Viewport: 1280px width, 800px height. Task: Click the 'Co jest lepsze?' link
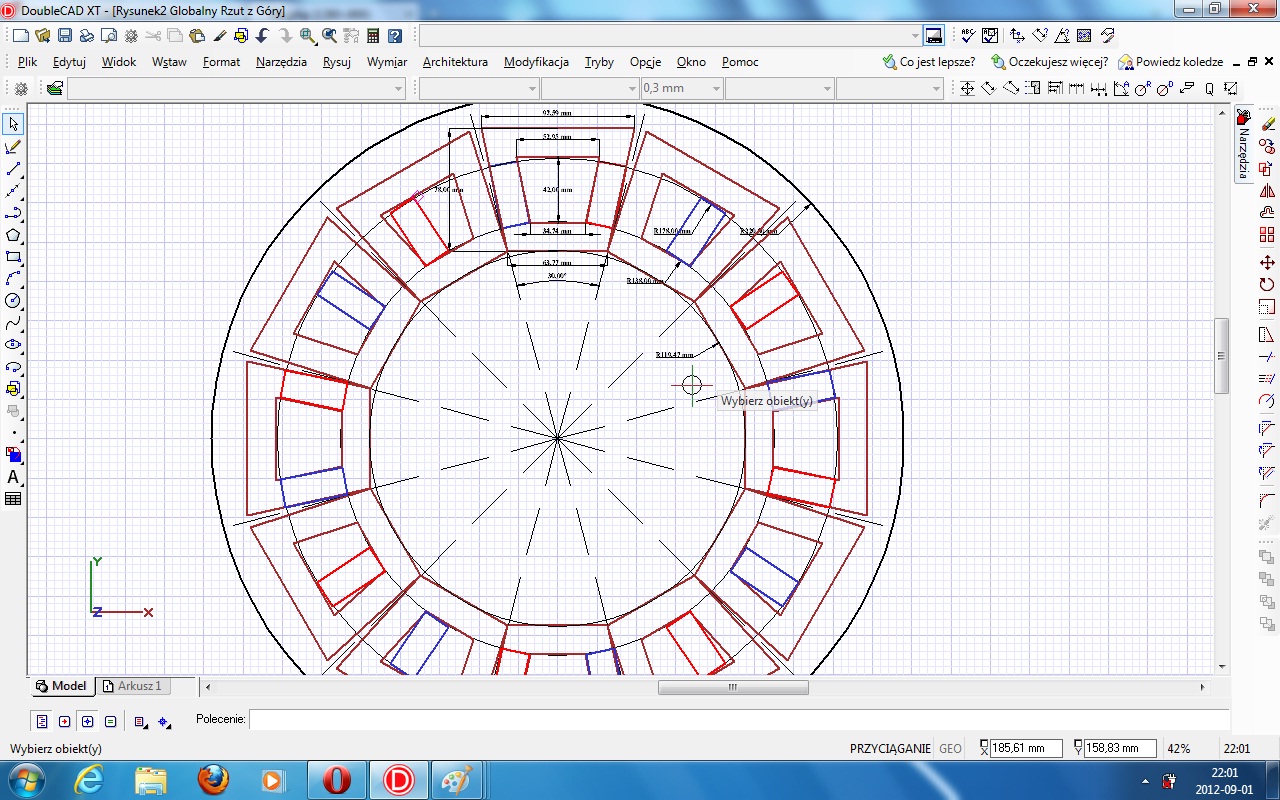pyautogui.click(x=936, y=62)
